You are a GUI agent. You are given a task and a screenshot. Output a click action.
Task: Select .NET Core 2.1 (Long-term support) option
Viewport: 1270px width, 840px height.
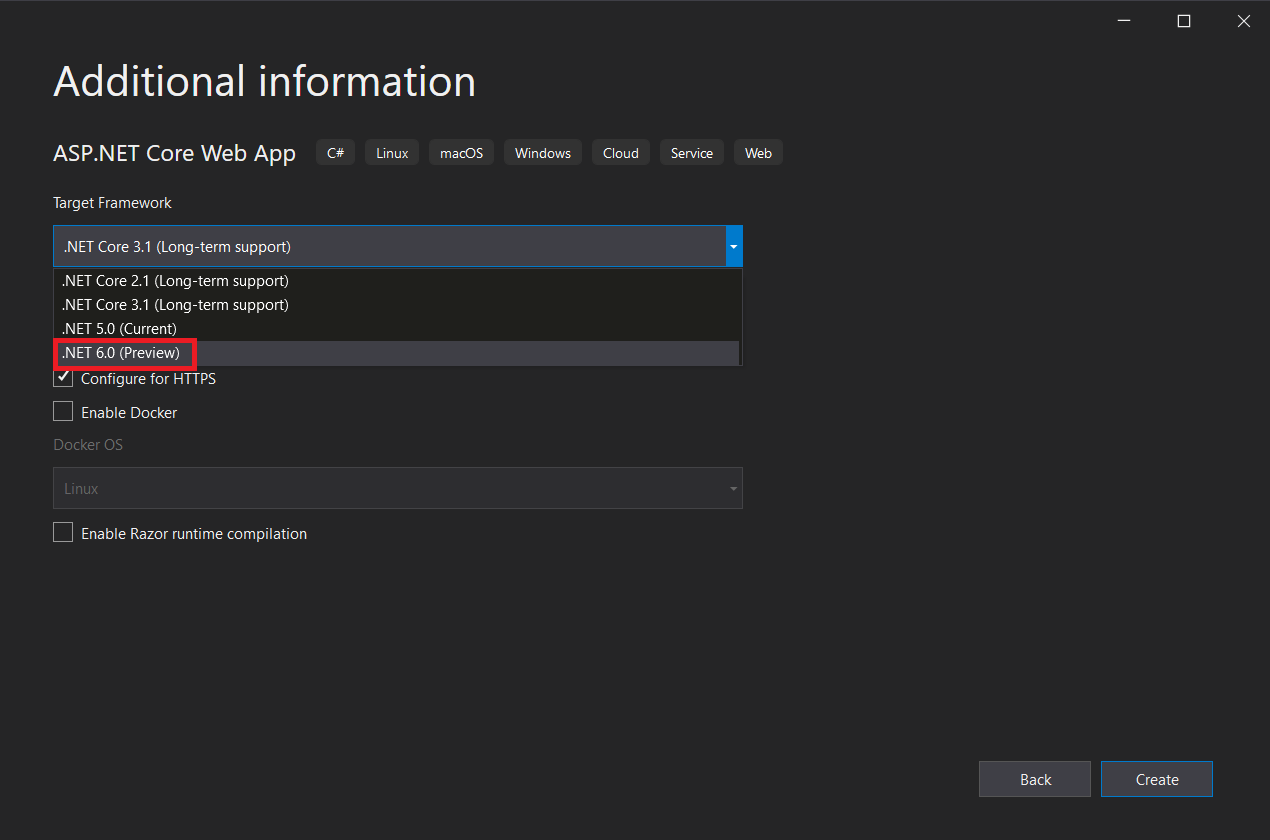click(175, 281)
